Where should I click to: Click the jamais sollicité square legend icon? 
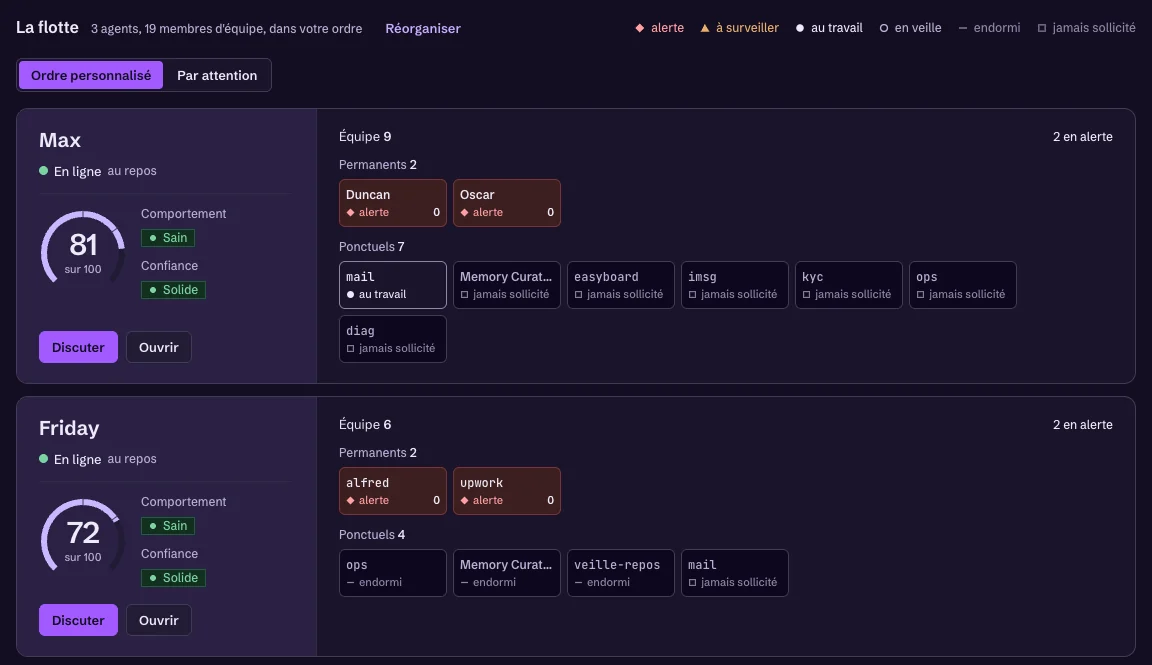click(x=1042, y=28)
